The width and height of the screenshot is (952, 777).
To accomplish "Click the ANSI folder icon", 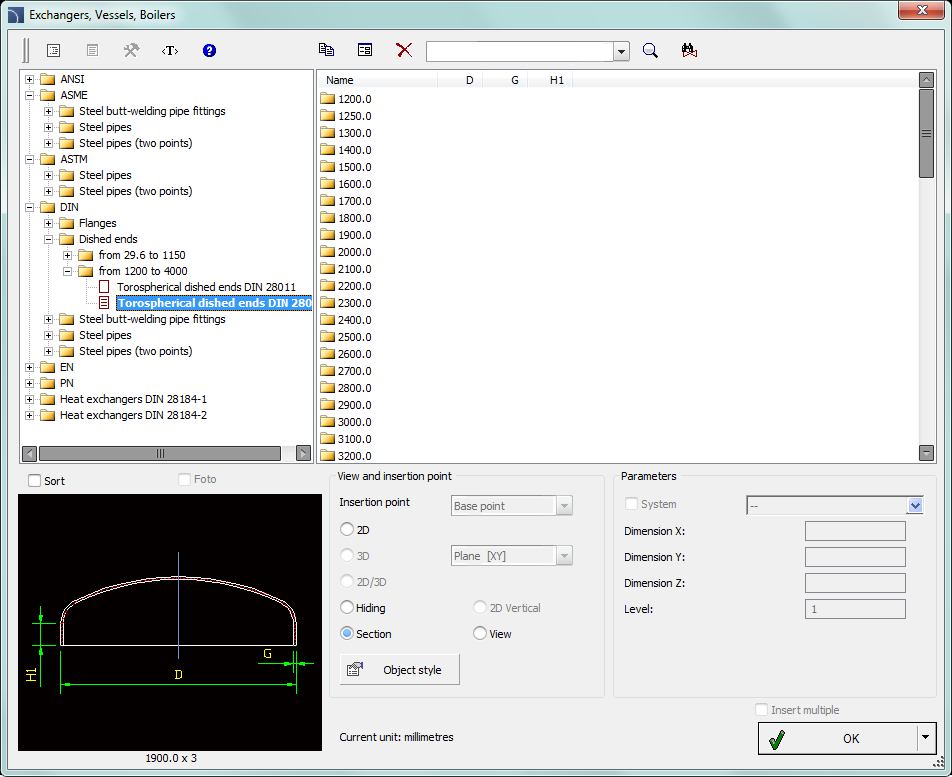I will [47, 79].
